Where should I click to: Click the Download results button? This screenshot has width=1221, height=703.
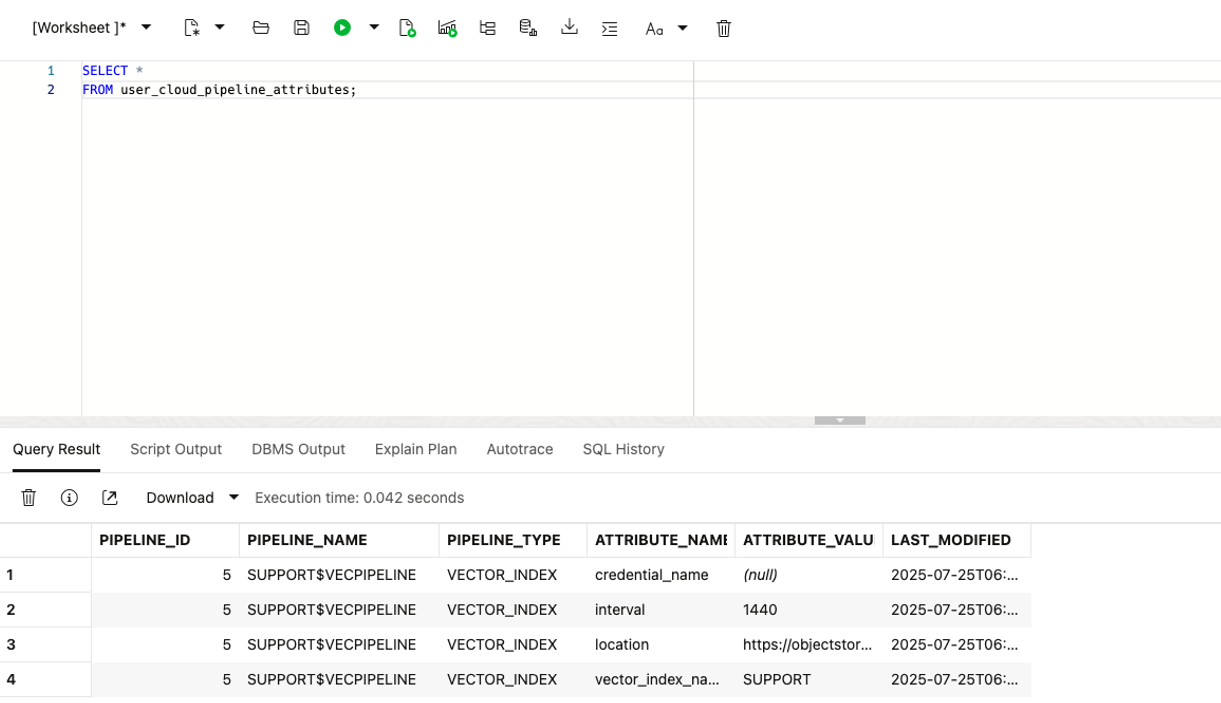[x=180, y=497]
